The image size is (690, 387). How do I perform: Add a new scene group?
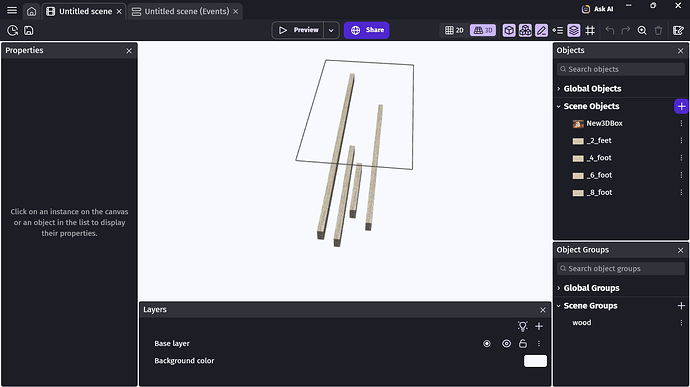click(681, 306)
